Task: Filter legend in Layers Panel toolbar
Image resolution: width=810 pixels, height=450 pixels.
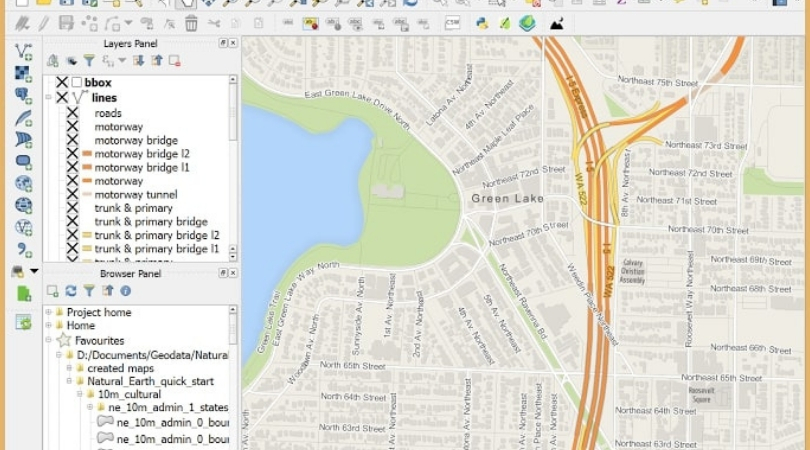Action: coord(89,61)
